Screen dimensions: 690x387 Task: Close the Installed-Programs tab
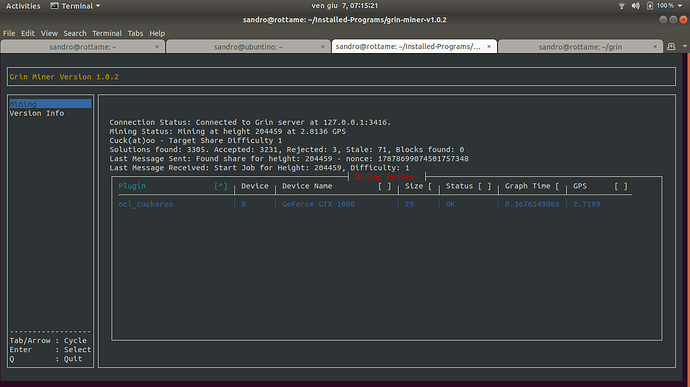click(489, 46)
